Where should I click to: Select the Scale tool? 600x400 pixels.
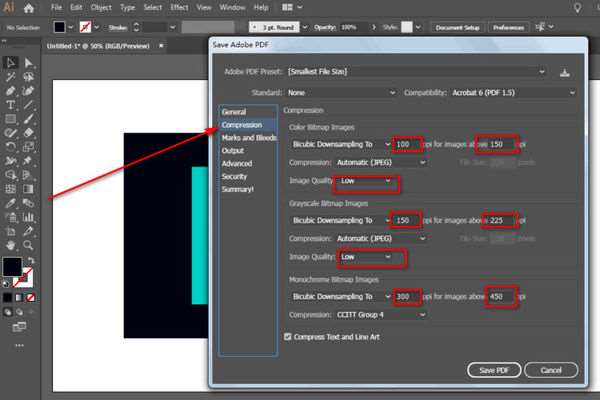coord(28,147)
